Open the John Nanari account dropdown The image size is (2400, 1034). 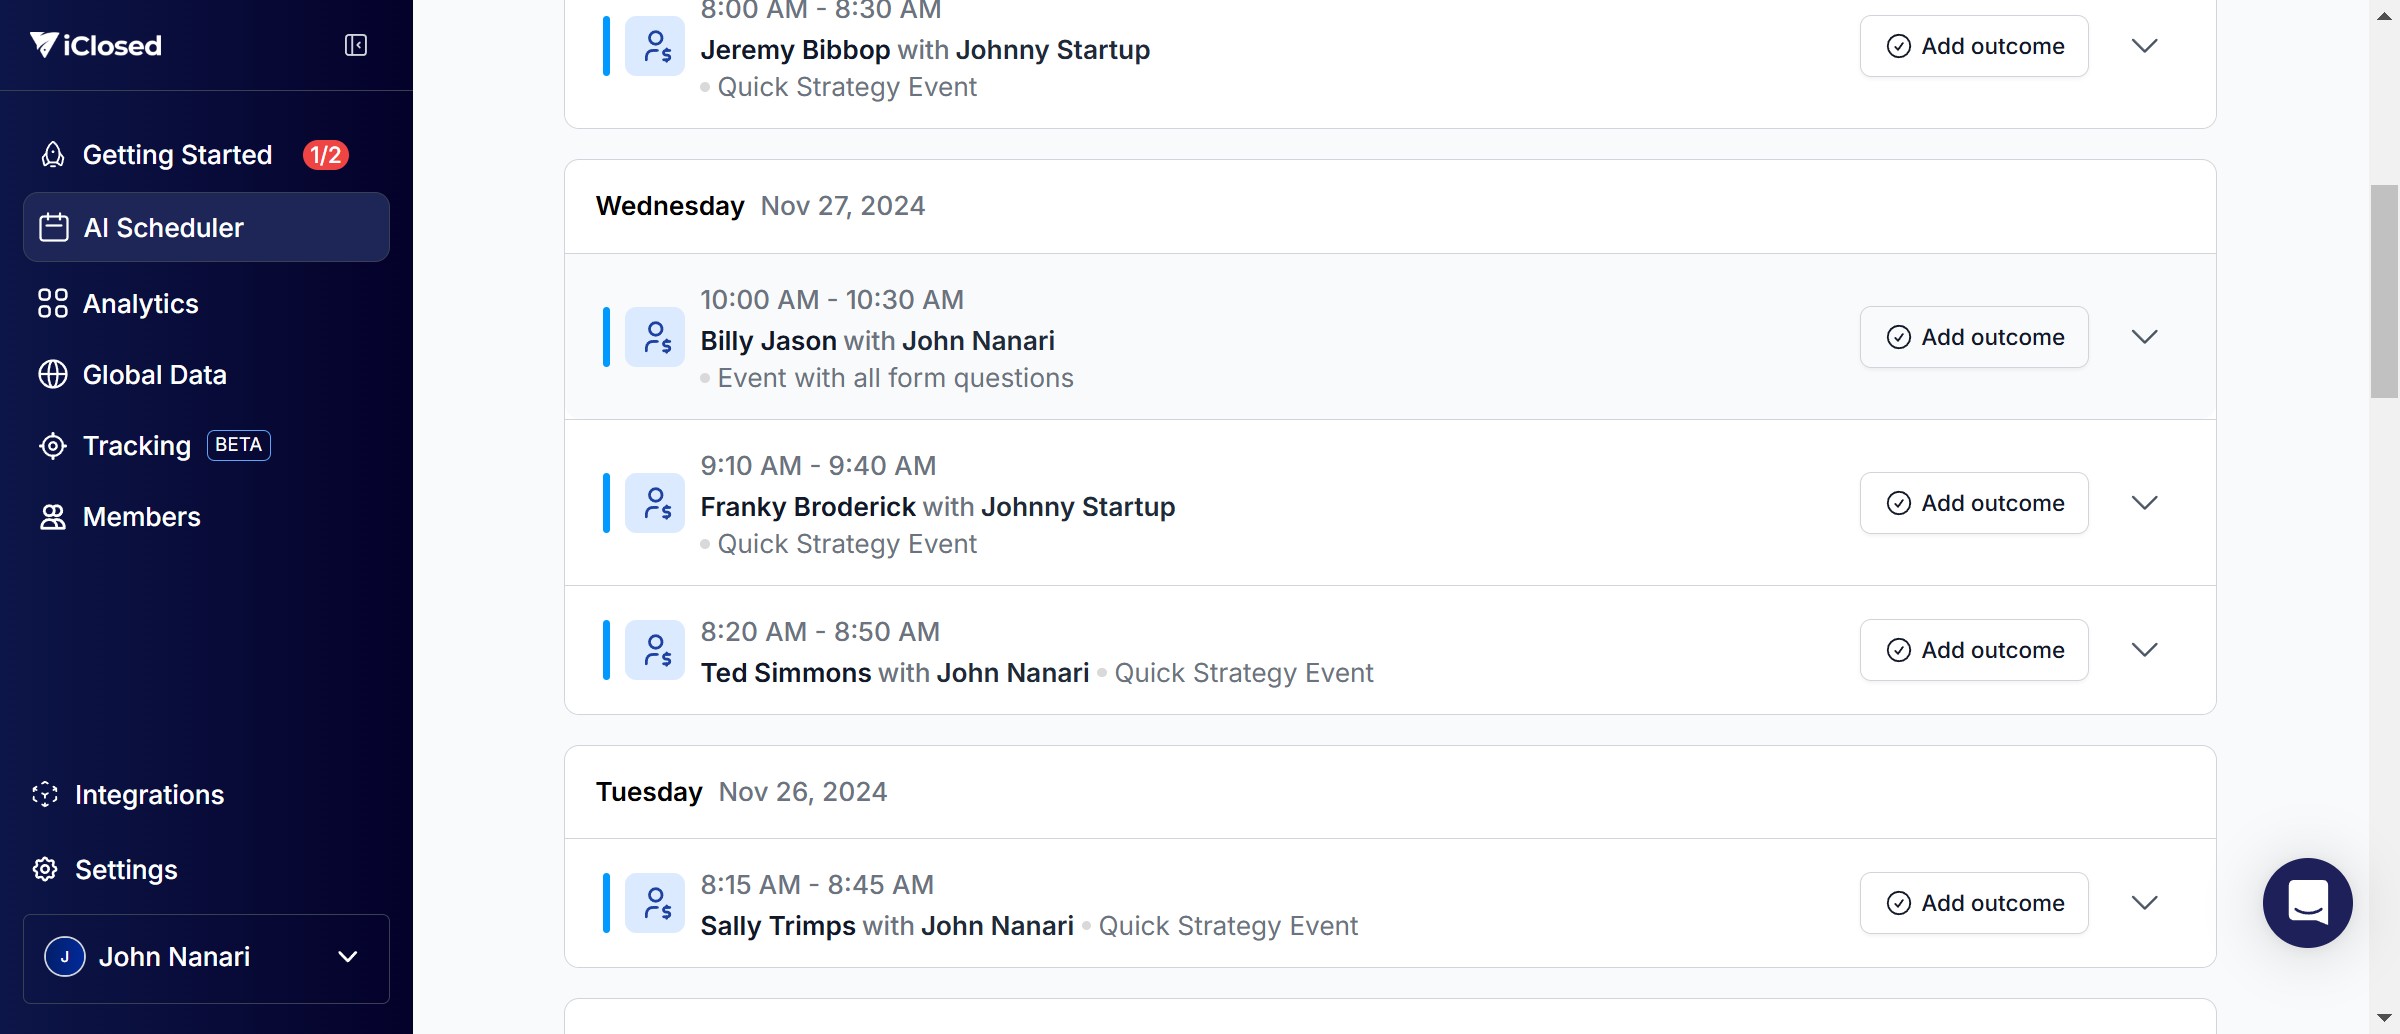click(347, 957)
